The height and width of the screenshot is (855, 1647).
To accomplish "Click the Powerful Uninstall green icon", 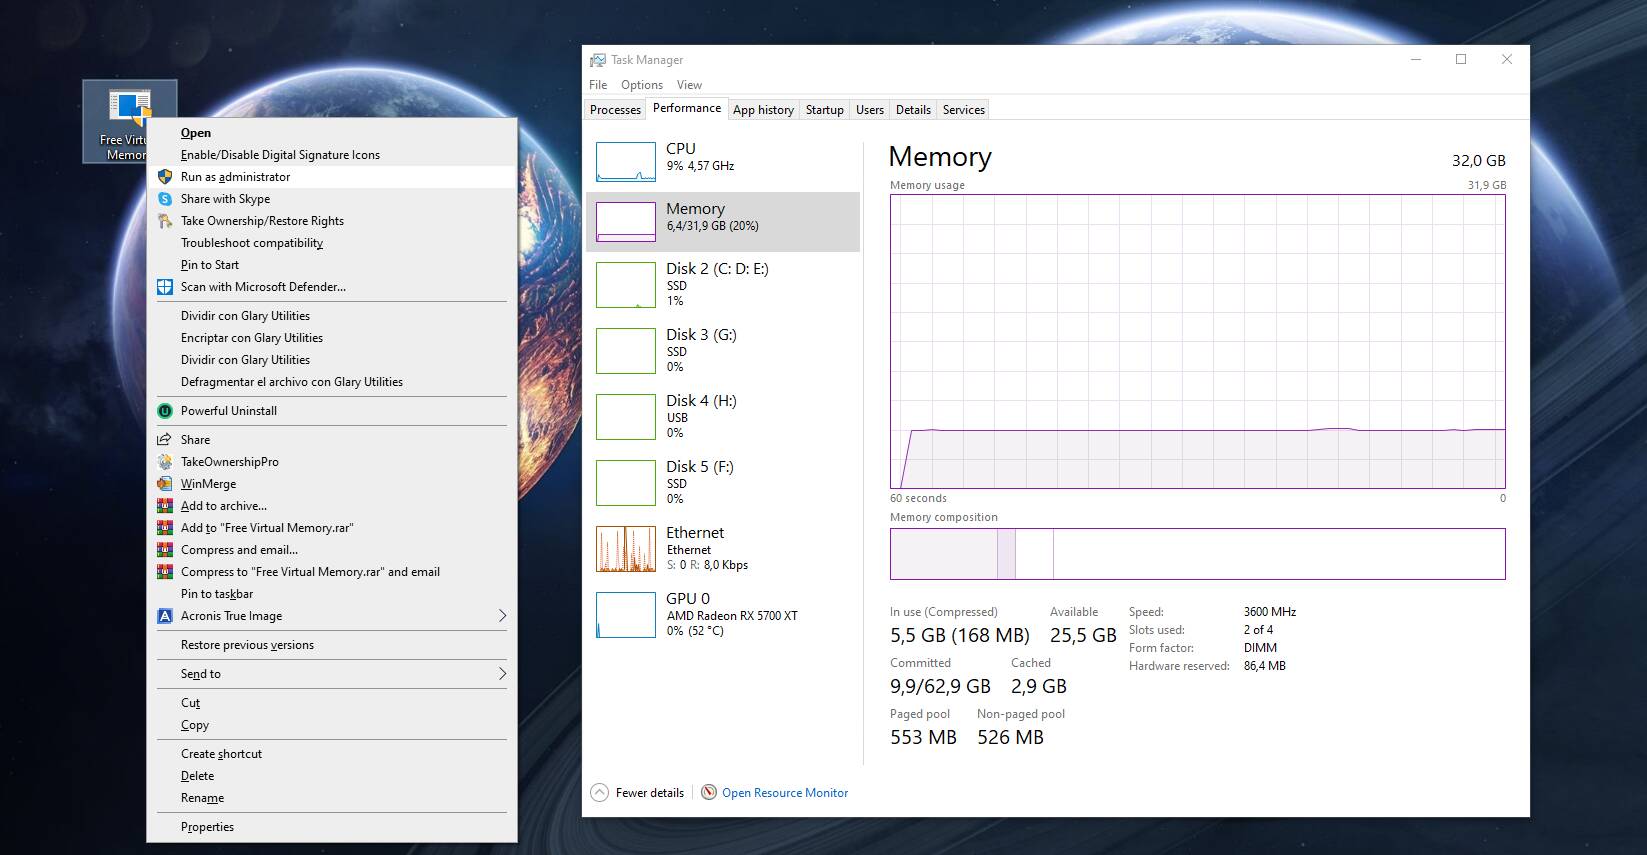I will point(165,411).
